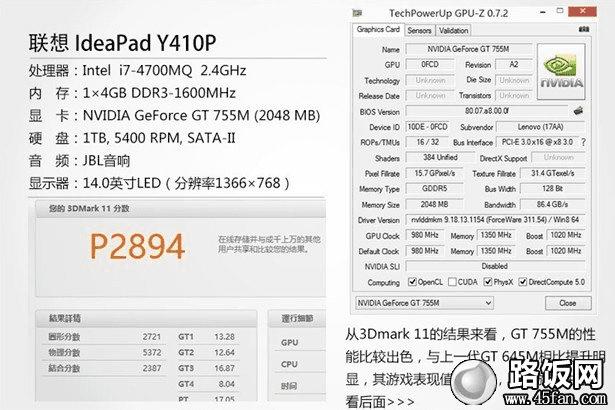Click the Close button in GPU-Z
Screen dimensions: 615x410
coord(568,303)
